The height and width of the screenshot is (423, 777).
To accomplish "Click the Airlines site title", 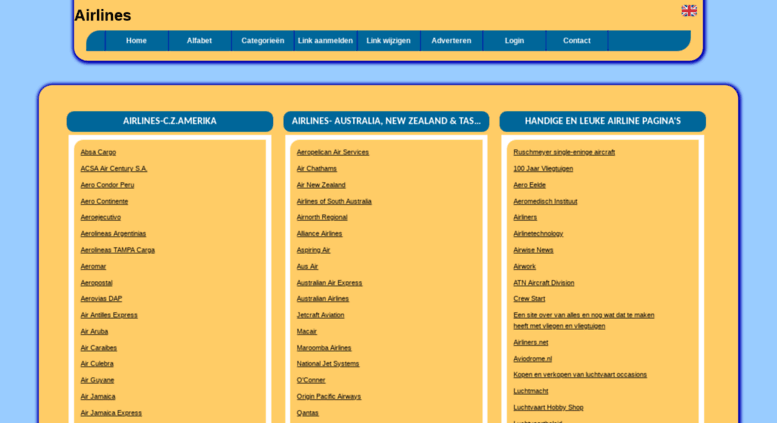I will tap(103, 15).
